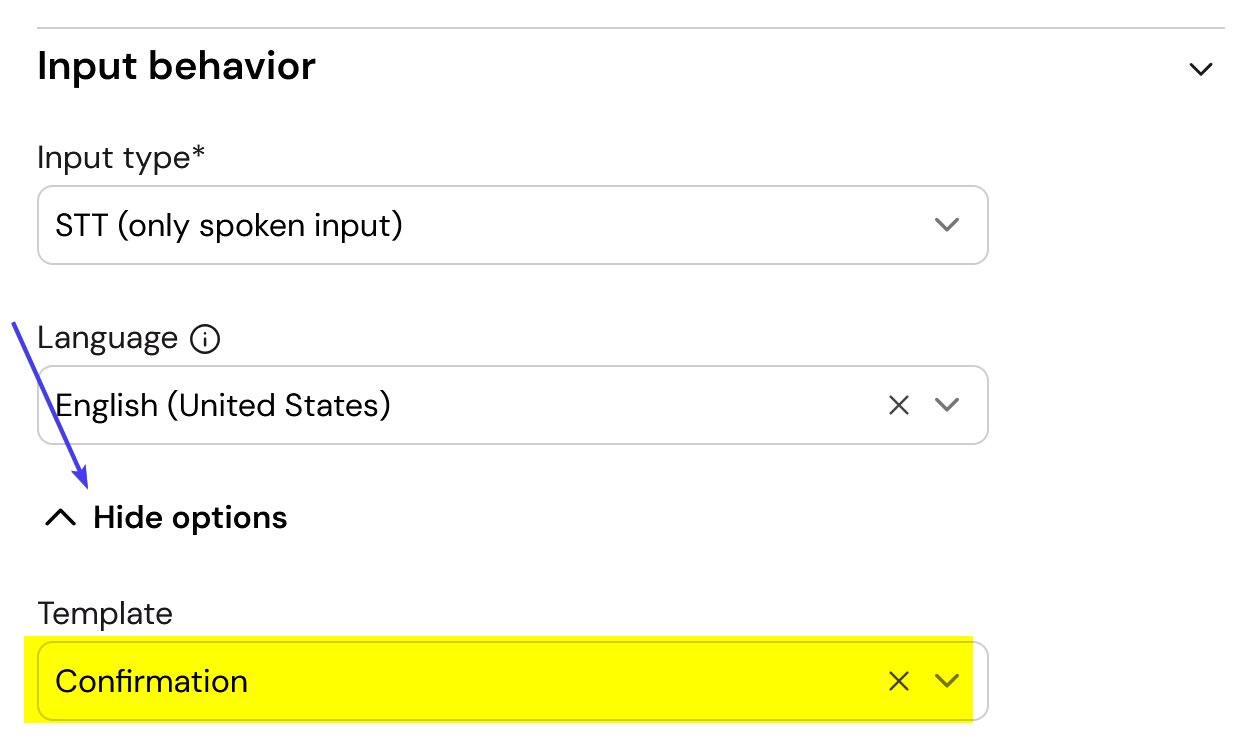The height and width of the screenshot is (752, 1246).
Task: Click the Language field label
Action: tap(107, 338)
